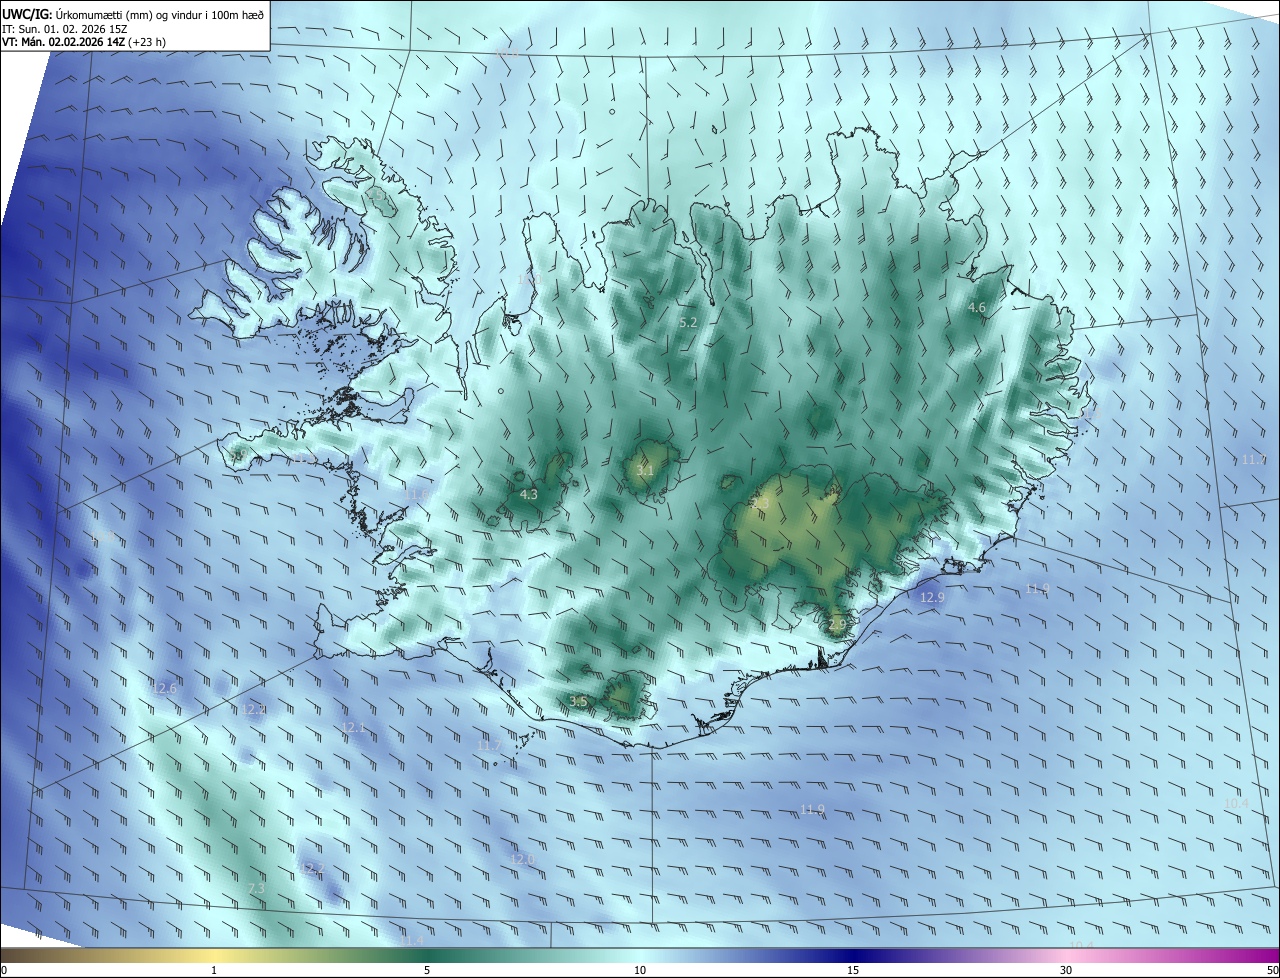The width and height of the screenshot is (1280, 978).
Task: Click the 0 tick on the color scale
Action: (x=4, y=971)
